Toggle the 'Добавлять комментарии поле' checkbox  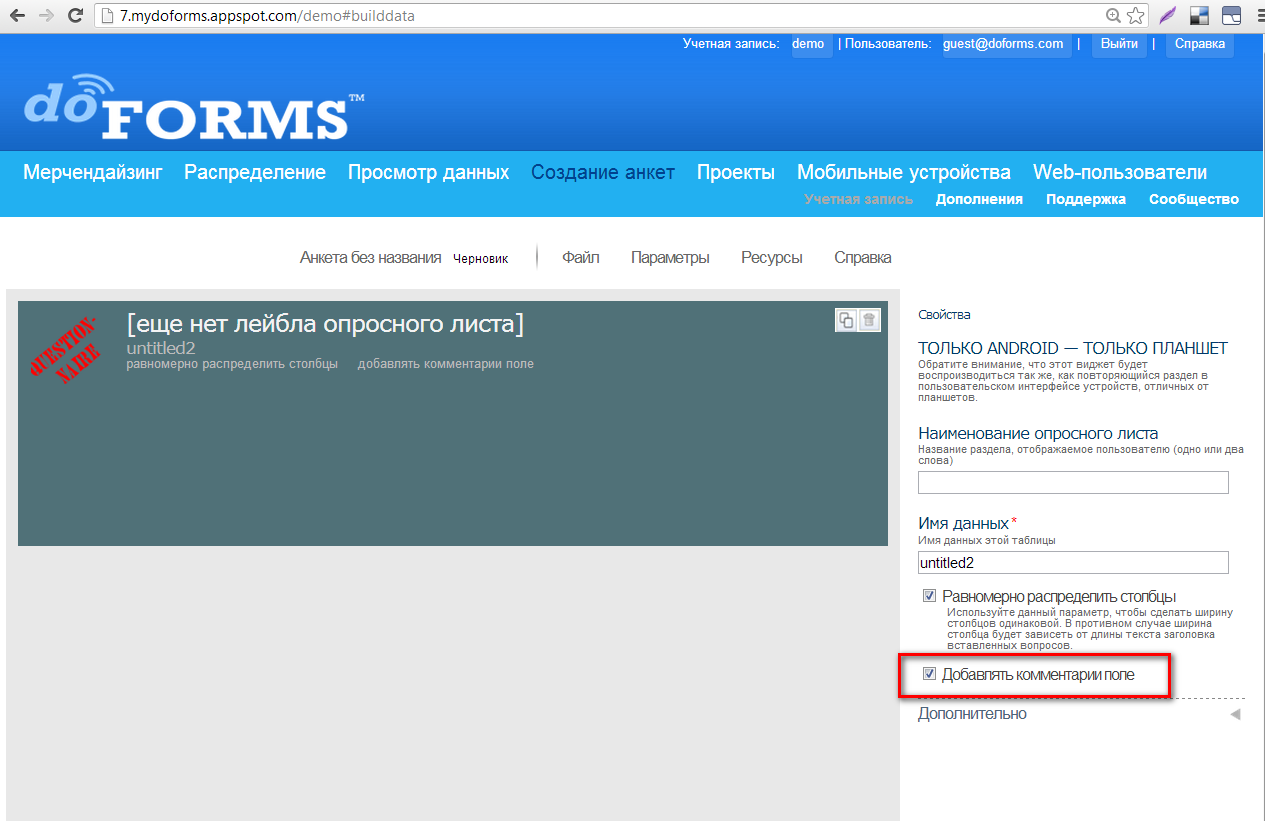[929, 674]
